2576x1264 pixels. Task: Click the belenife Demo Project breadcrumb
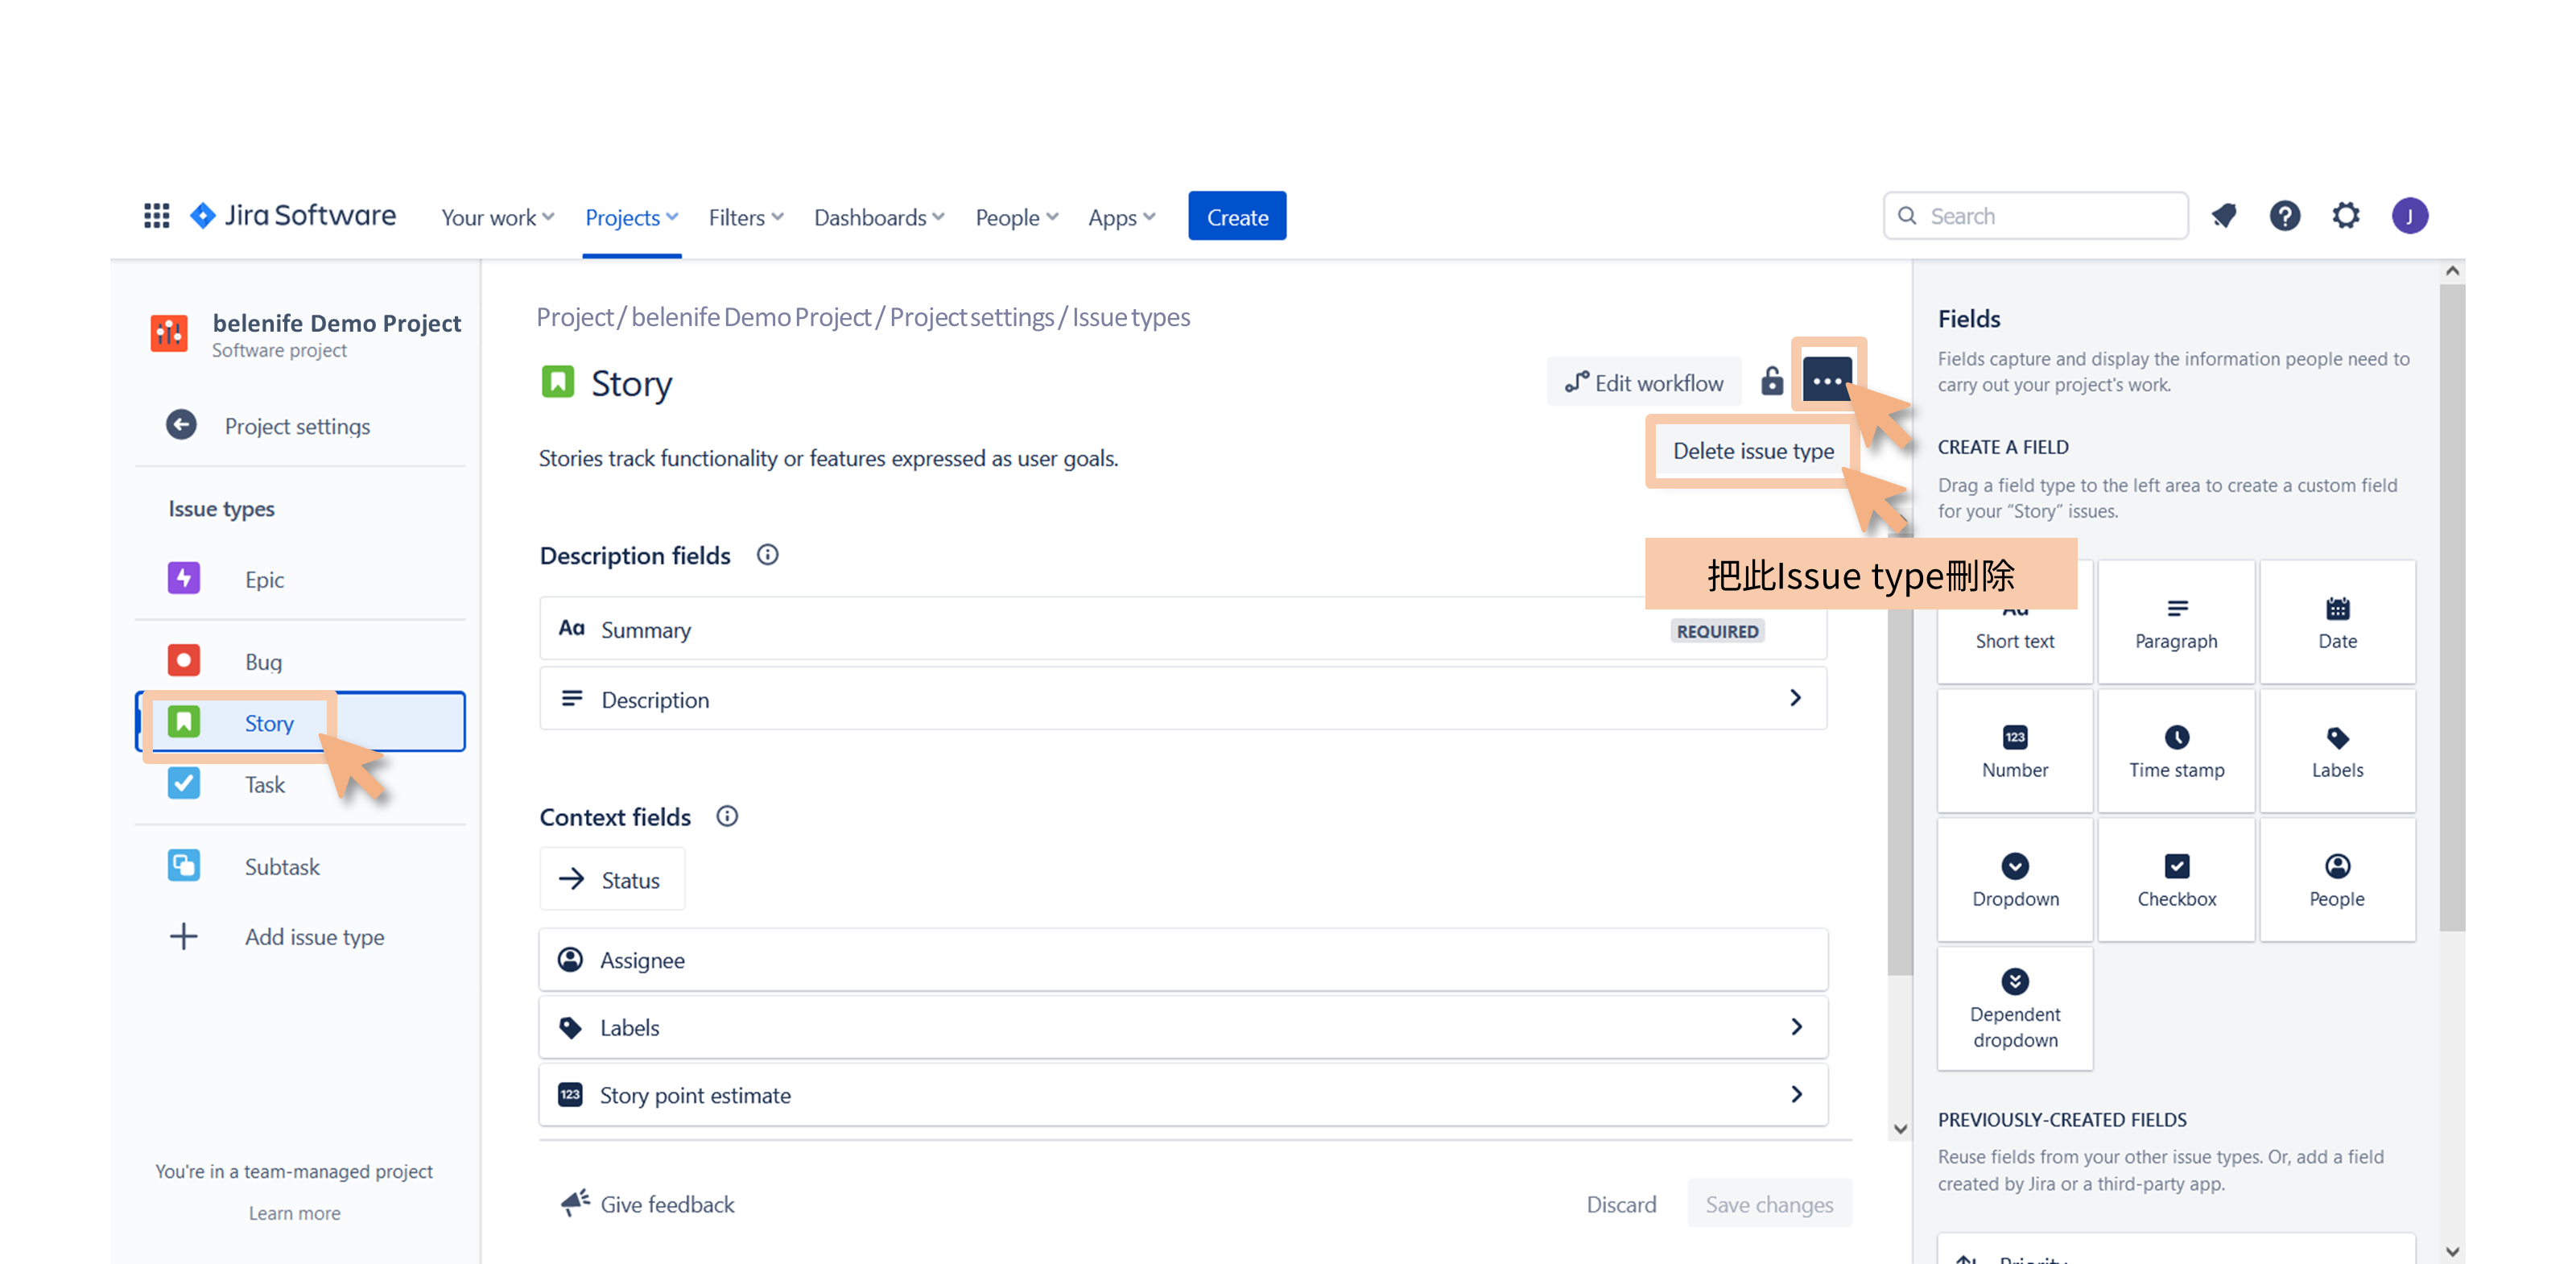point(751,317)
